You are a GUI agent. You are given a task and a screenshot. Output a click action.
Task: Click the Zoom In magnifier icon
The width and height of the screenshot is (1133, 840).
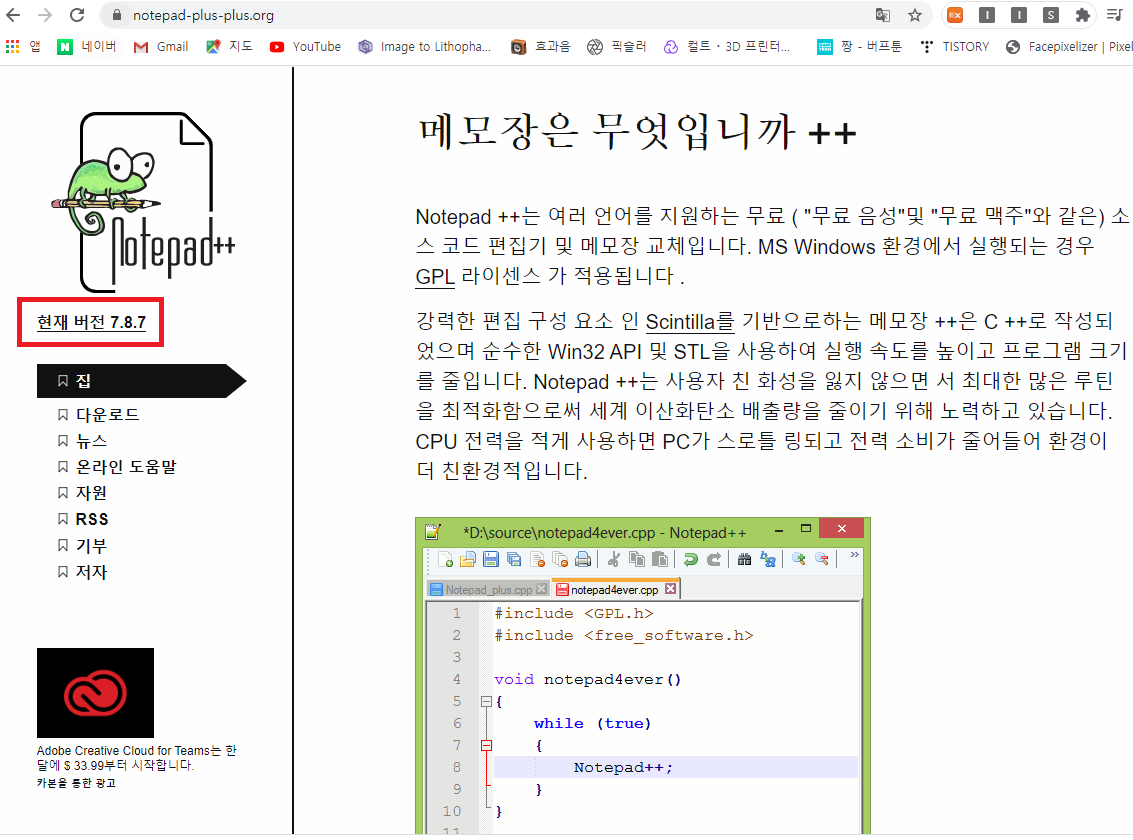[x=798, y=558]
